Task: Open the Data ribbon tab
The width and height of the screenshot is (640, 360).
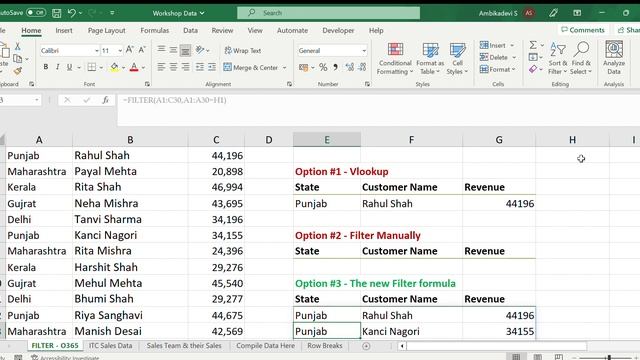Action: [x=190, y=31]
